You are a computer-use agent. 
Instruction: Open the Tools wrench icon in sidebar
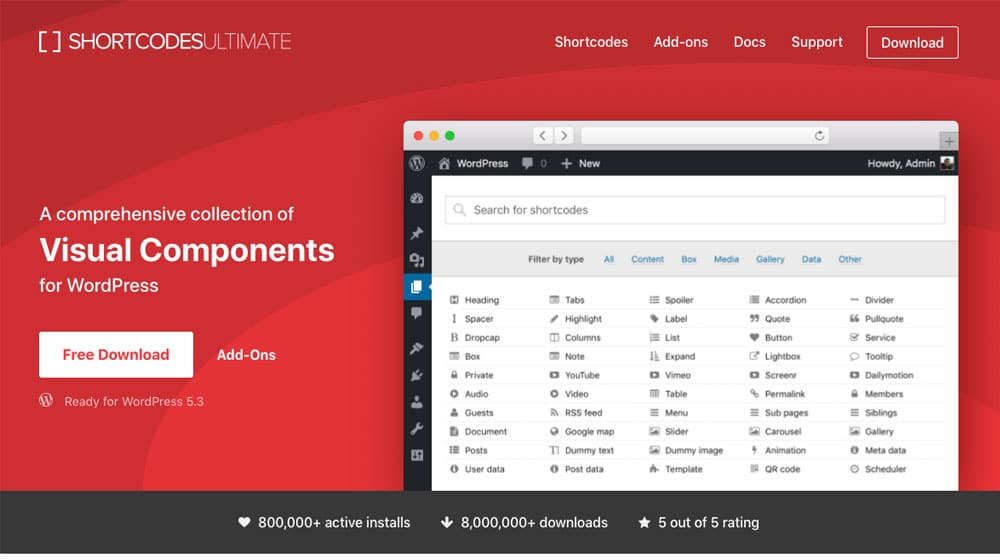tap(417, 429)
